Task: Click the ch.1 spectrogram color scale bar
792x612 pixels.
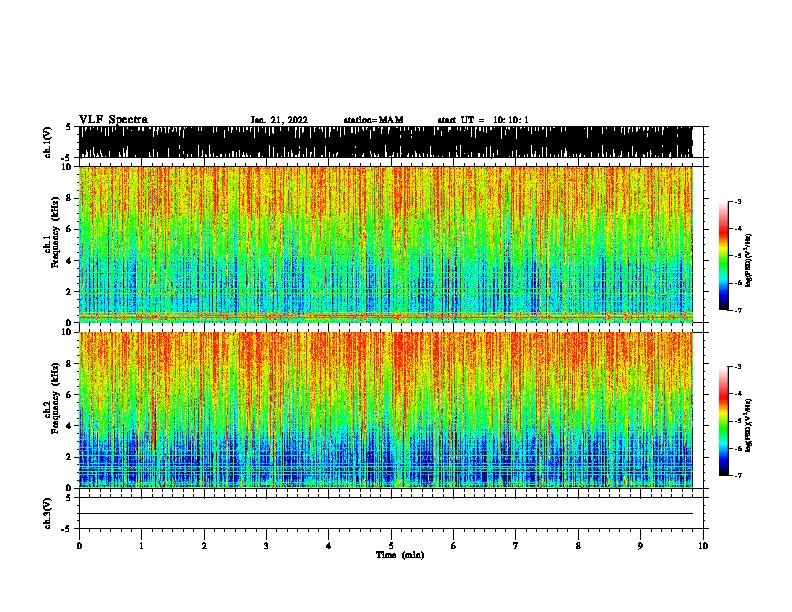Action: point(724,256)
